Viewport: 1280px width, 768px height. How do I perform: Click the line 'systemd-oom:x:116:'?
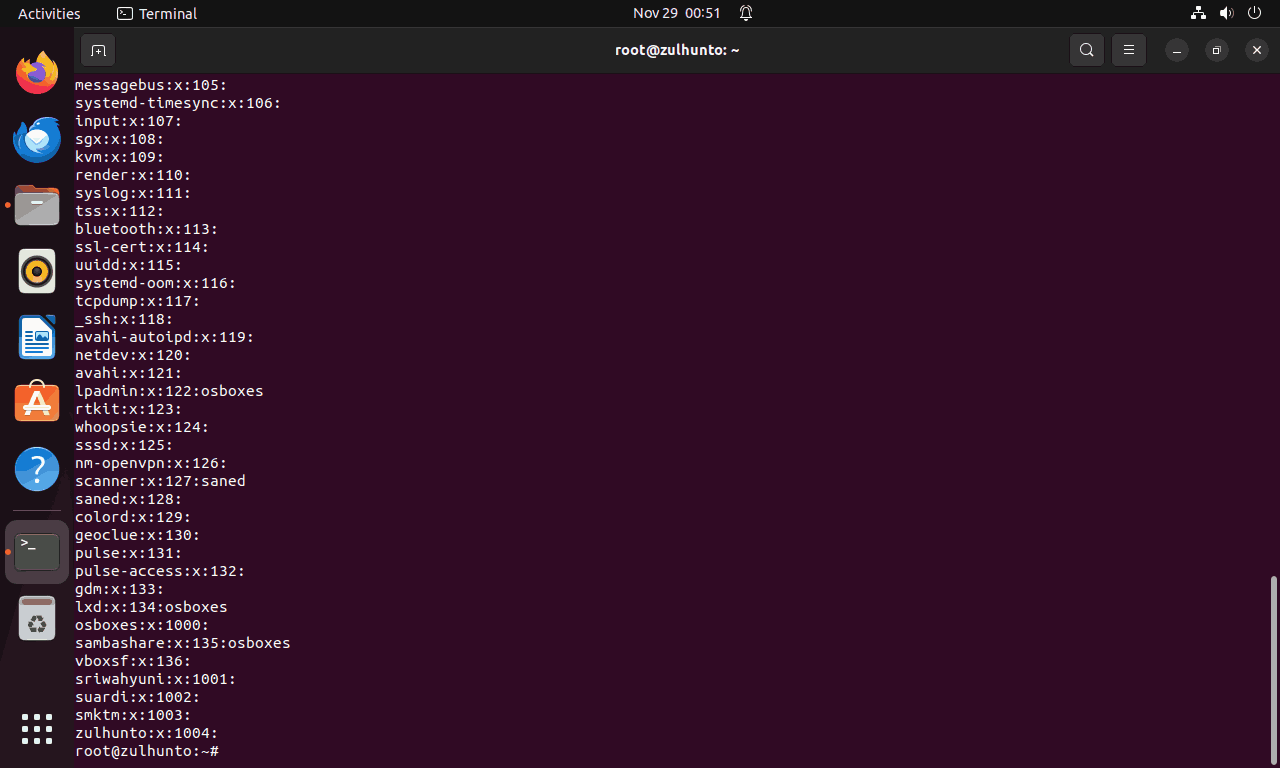pyautogui.click(x=156, y=283)
